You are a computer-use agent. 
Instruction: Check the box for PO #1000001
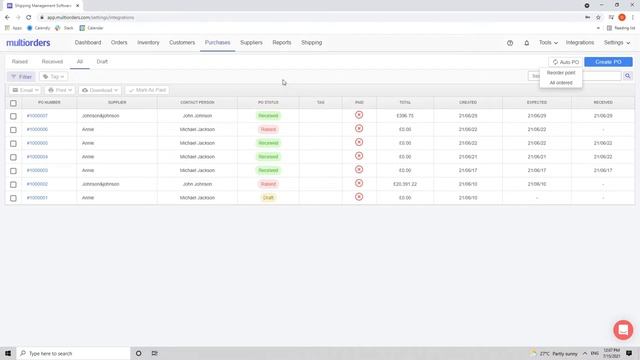click(x=13, y=198)
